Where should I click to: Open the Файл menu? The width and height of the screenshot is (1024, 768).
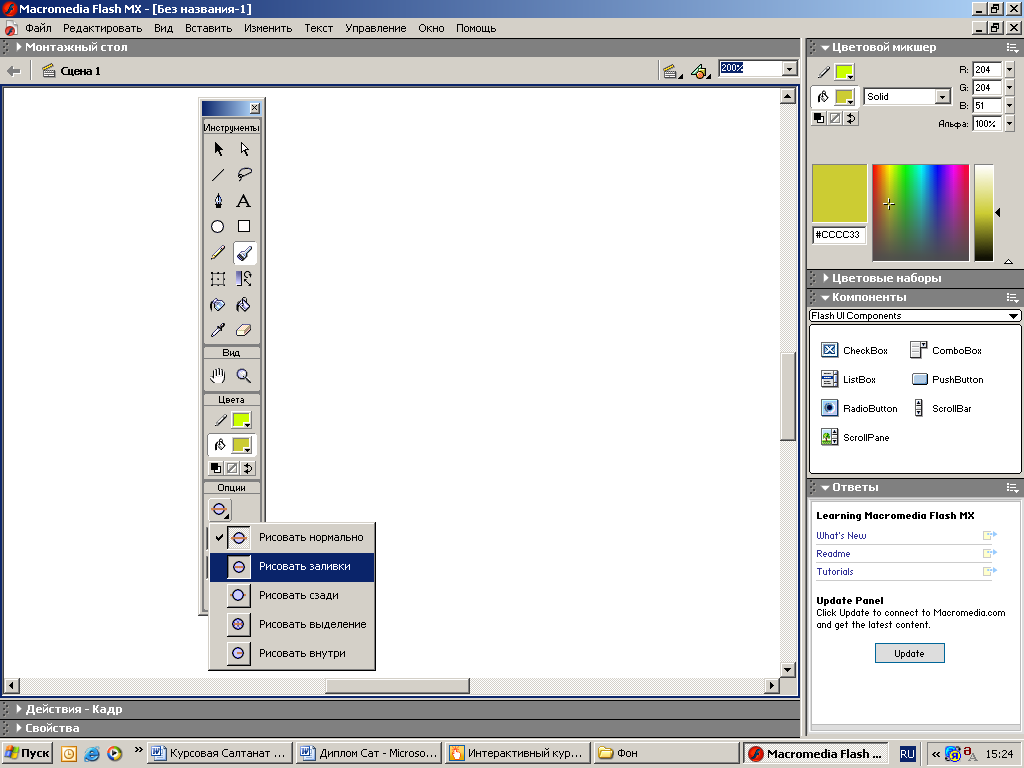[x=39, y=28]
